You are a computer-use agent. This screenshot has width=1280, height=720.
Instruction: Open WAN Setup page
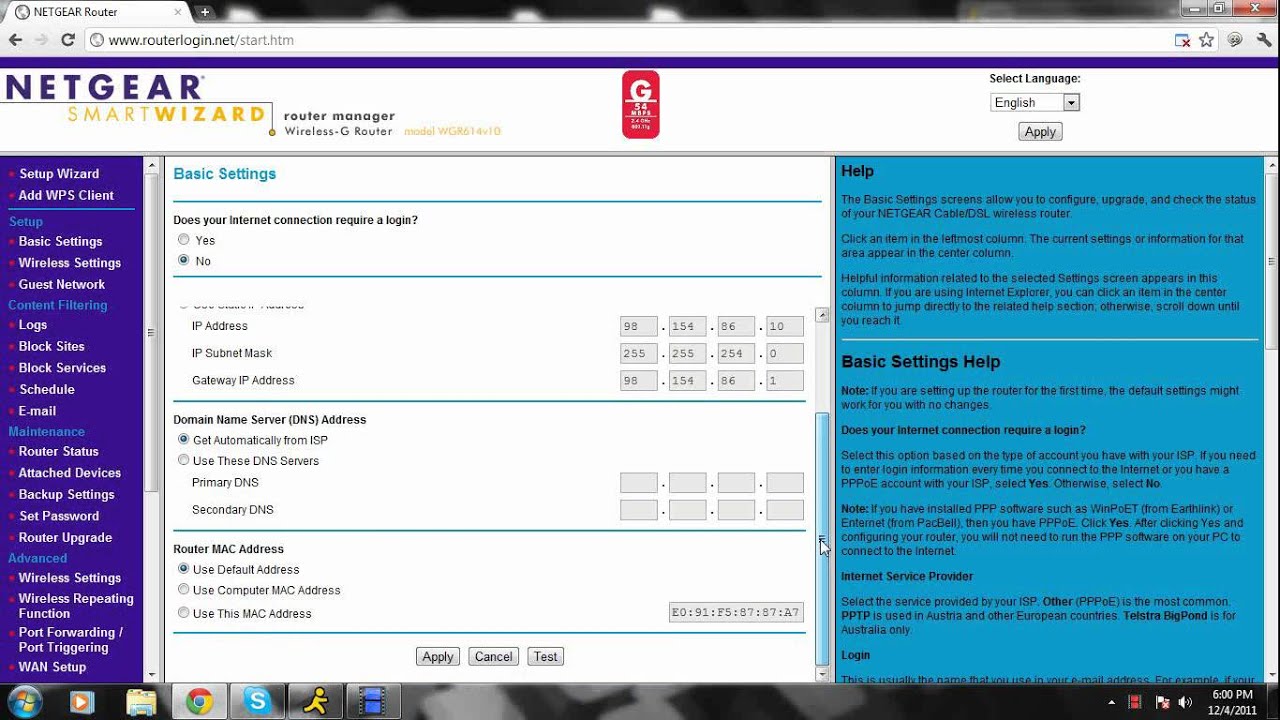[x=52, y=667]
